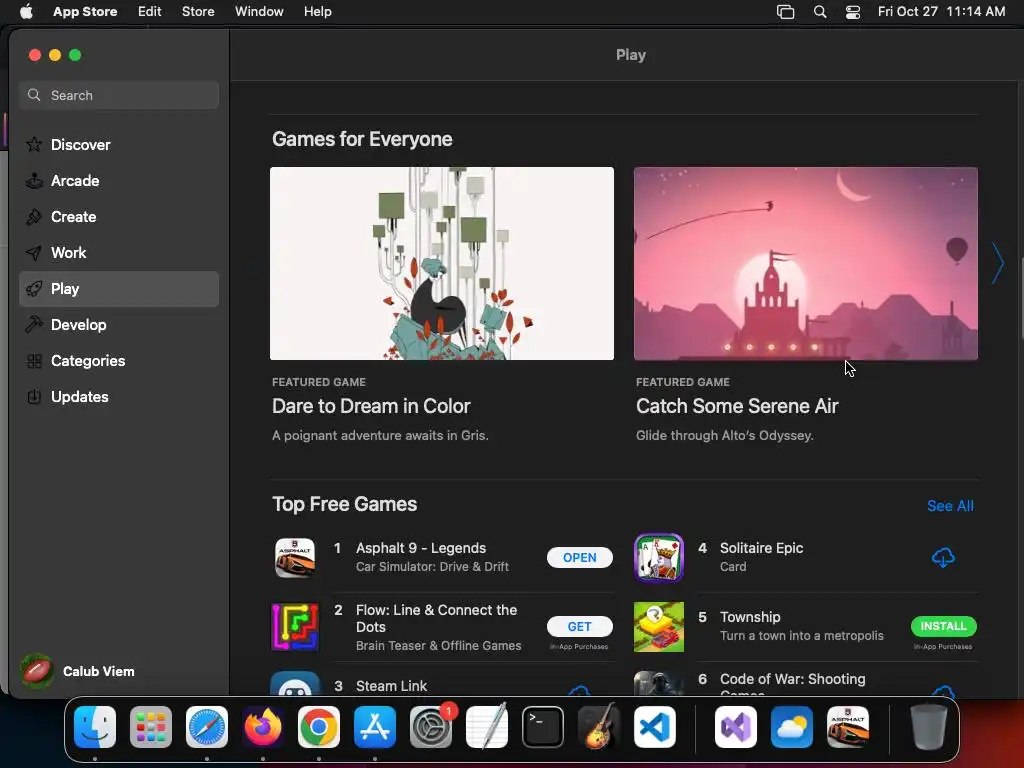1024x768 pixels.
Task: Open Finder from the Dock
Action: (x=95, y=727)
